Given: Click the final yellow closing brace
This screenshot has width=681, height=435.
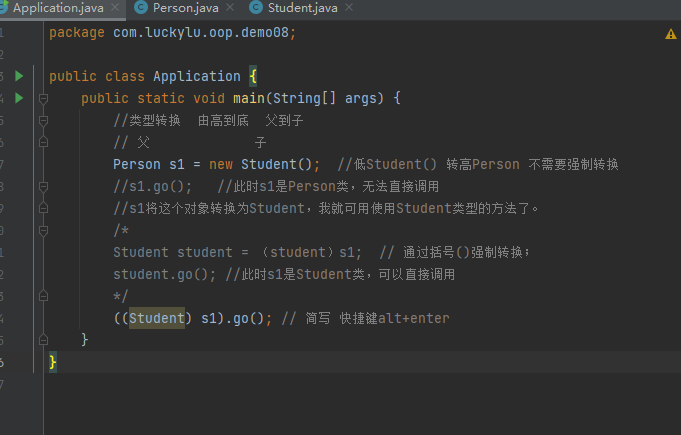Looking at the screenshot, I should click(x=53, y=362).
